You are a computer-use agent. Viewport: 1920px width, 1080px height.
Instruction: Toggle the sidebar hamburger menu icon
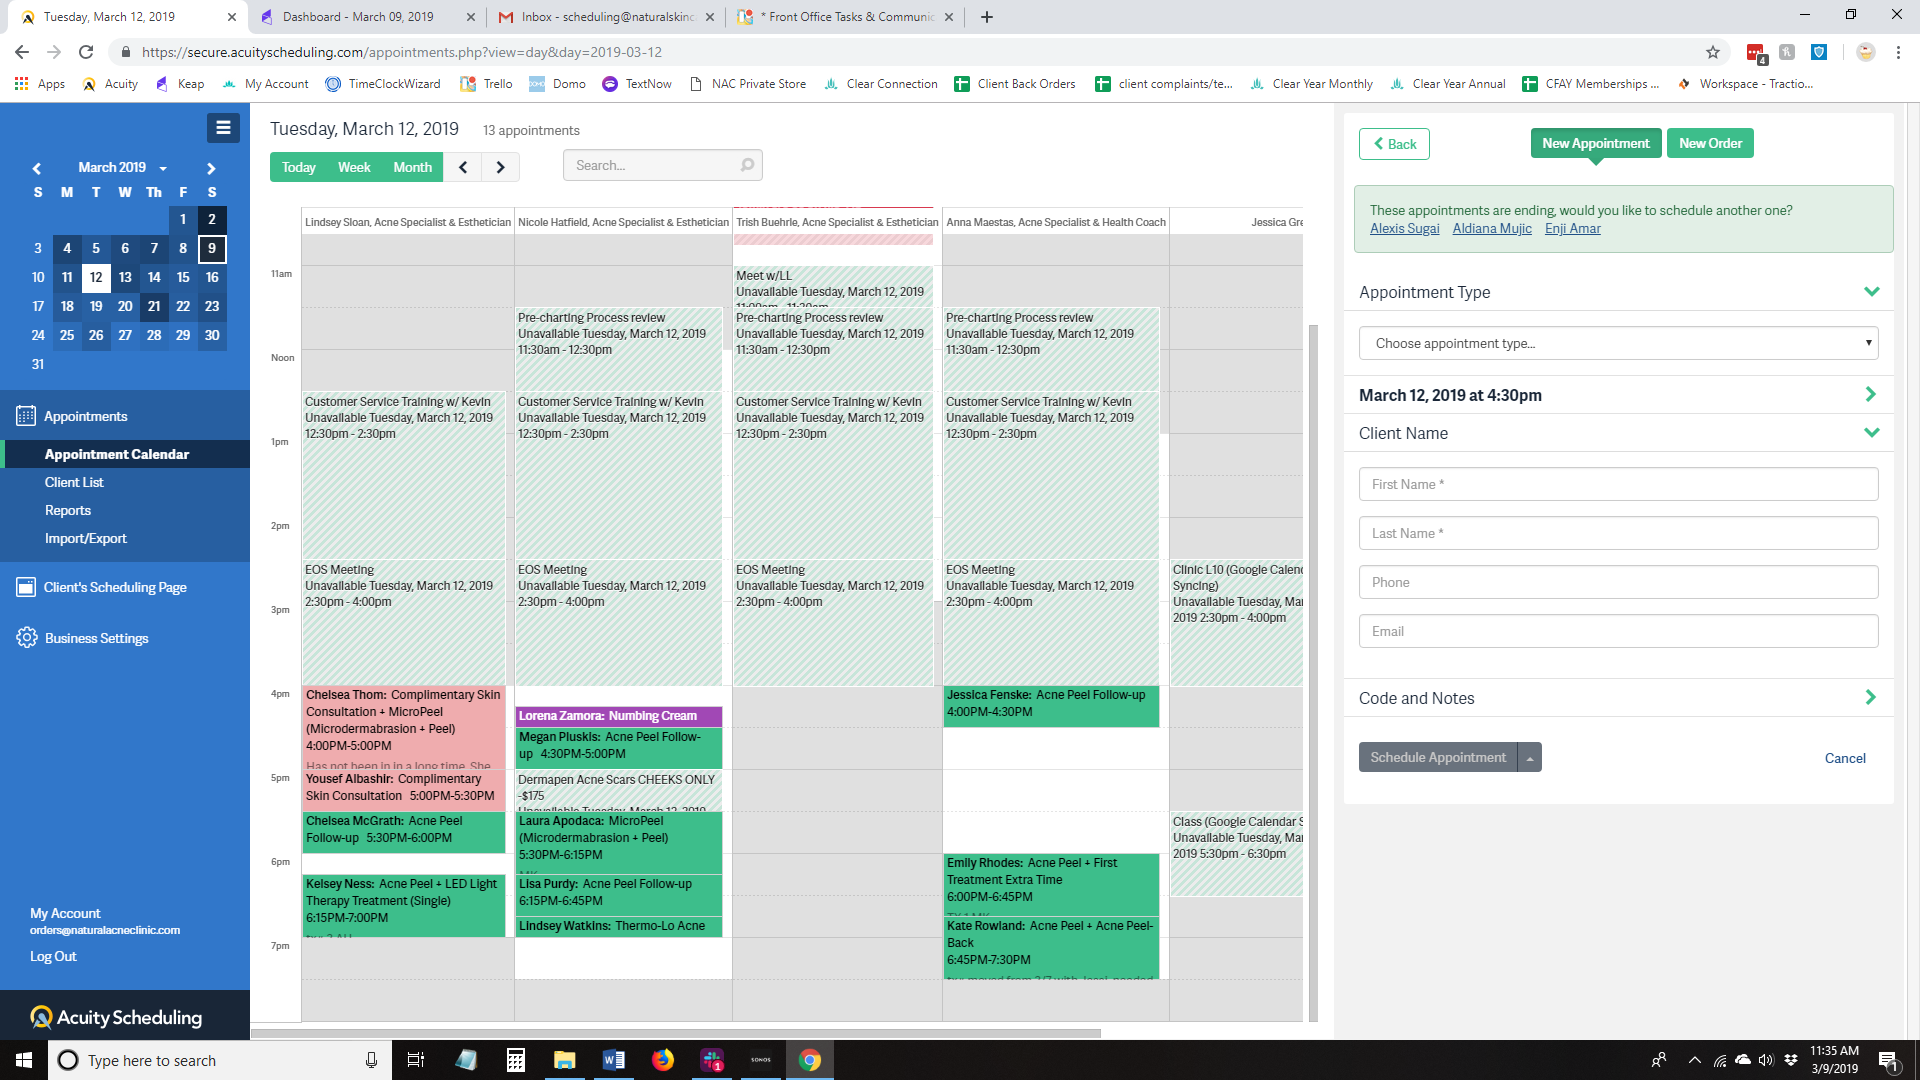pyautogui.click(x=223, y=127)
